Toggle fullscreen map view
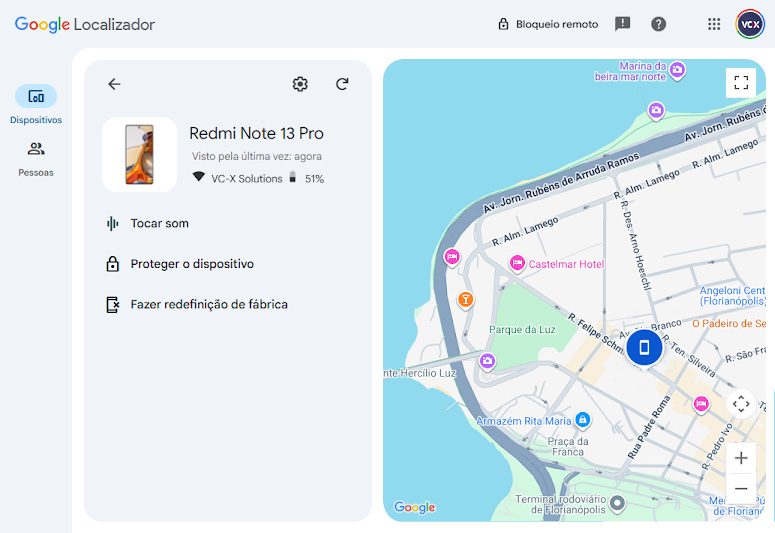775x533 pixels. (741, 83)
